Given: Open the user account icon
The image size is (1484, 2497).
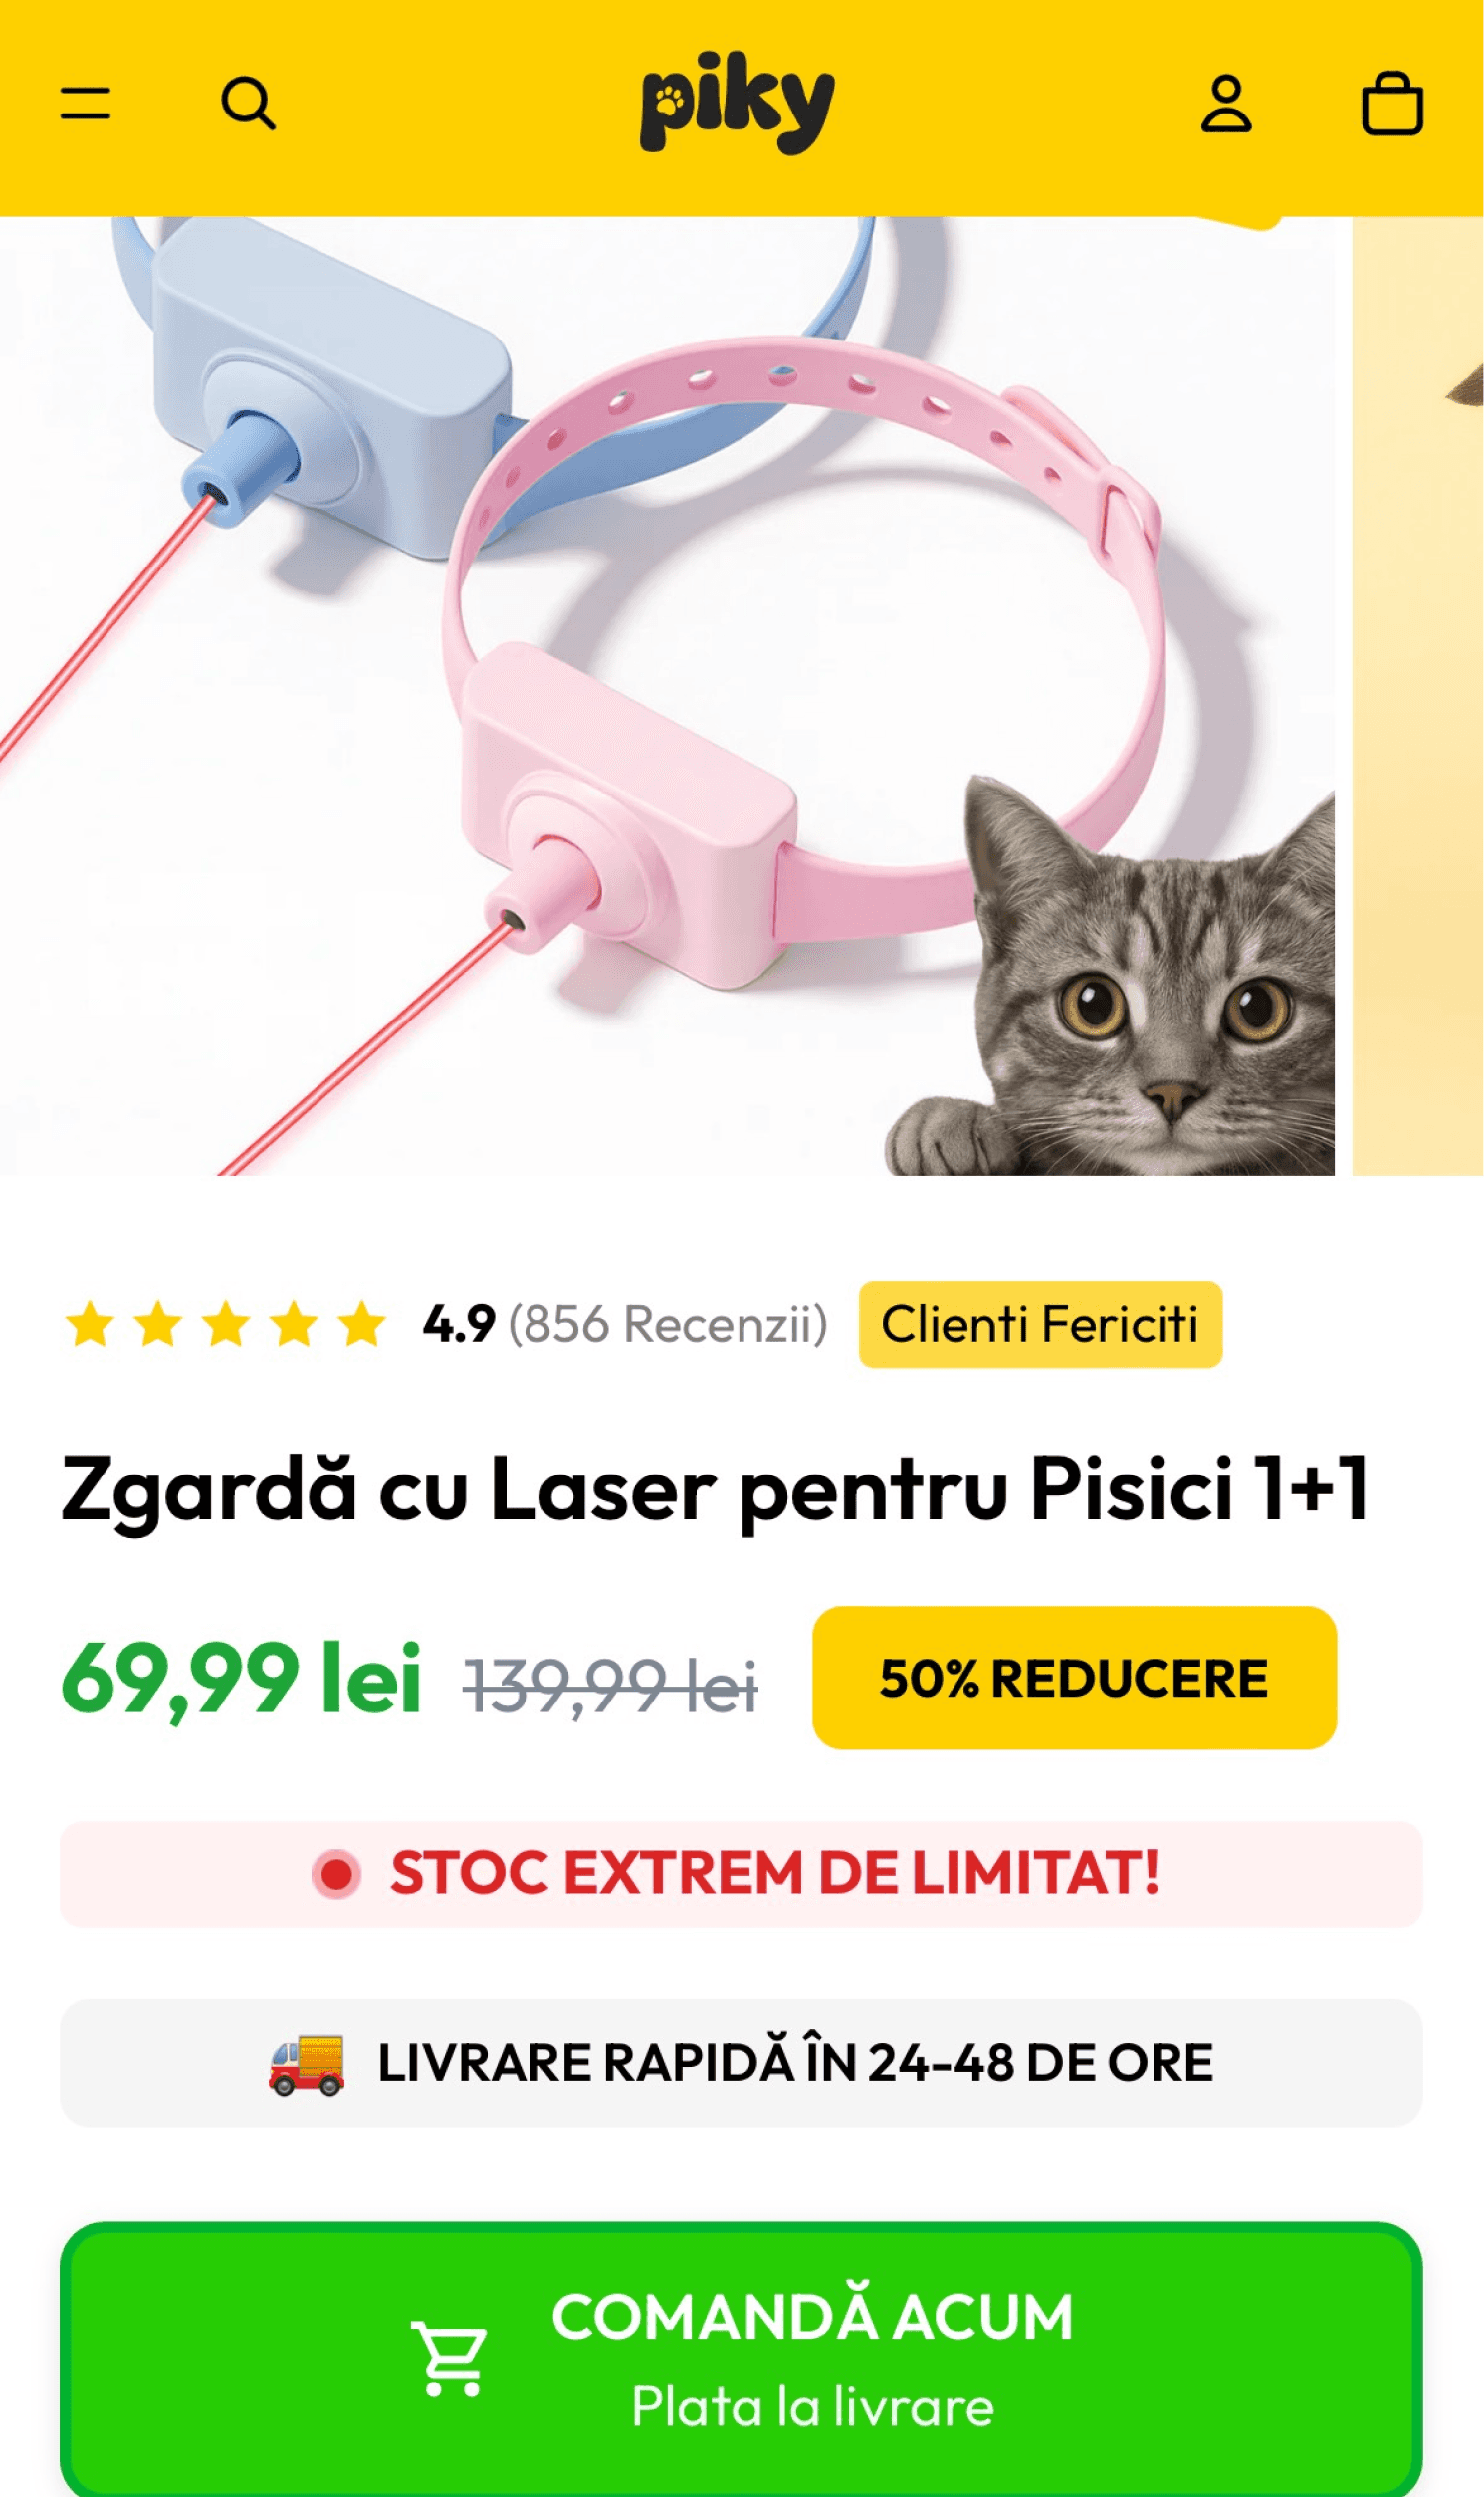Looking at the screenshot, I should tap(1226, 103).
